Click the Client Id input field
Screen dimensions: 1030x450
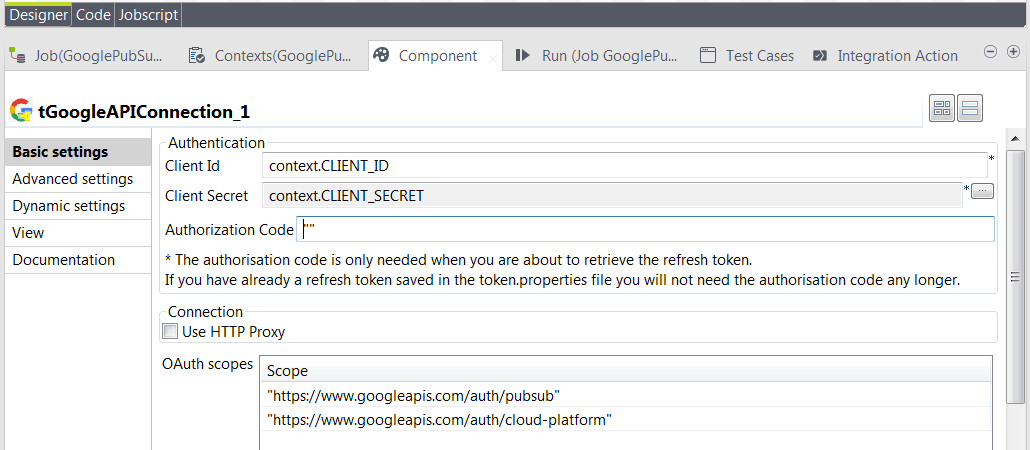[x=624, y=166]
